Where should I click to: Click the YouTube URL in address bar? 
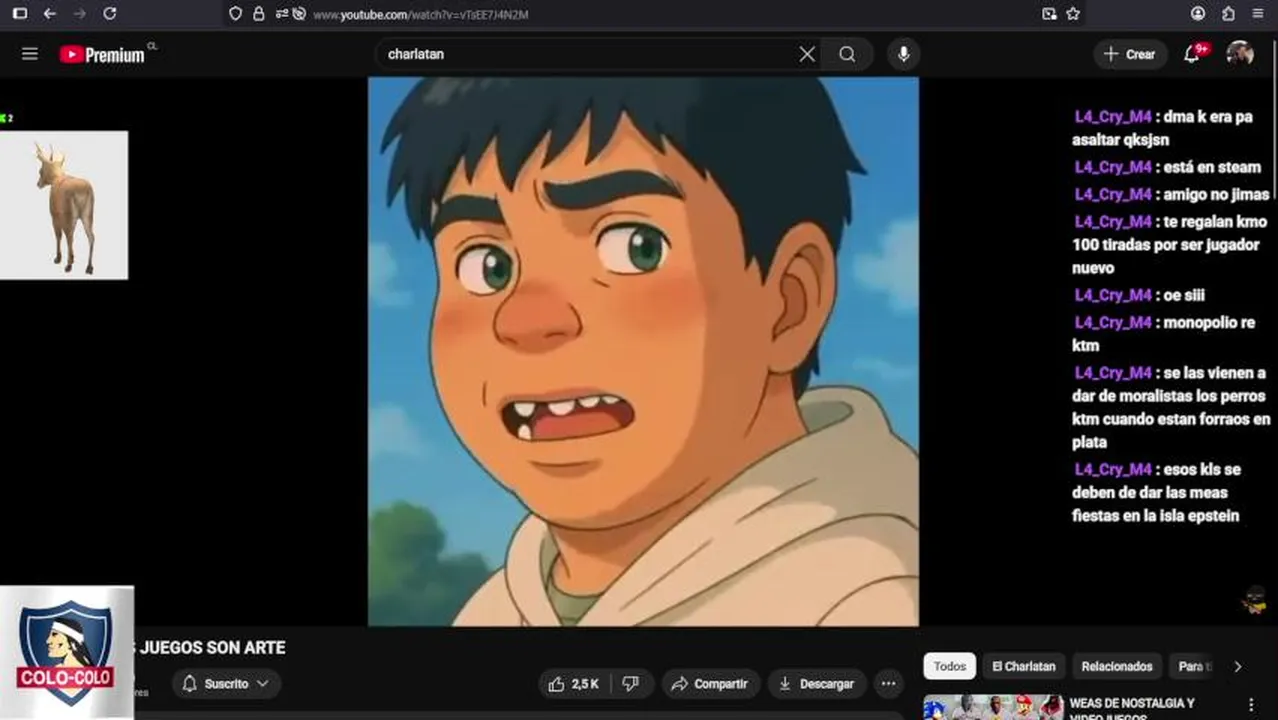pos(421,15)
